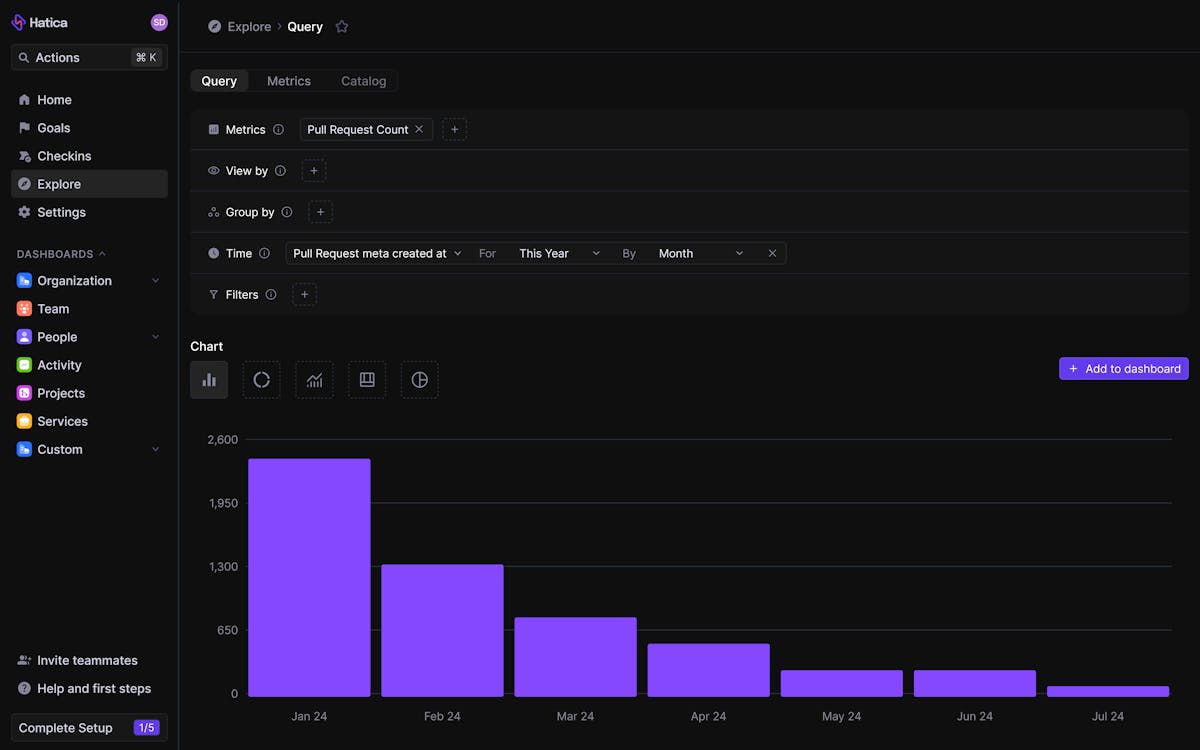Switch to the Metrics tab
The width and height of the screenshot is (1200, 750).
[289, 81]
